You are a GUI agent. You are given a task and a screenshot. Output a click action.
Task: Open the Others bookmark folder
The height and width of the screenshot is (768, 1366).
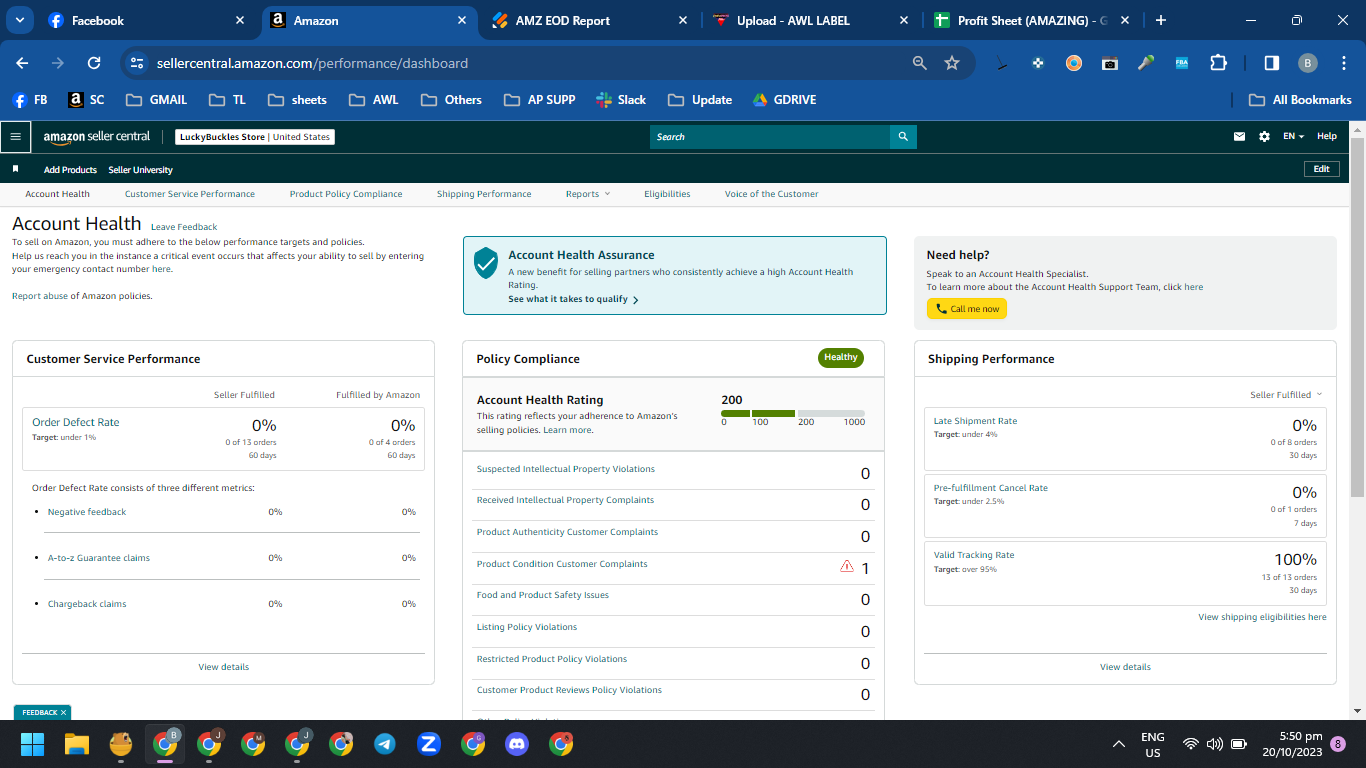pos(452,100)
